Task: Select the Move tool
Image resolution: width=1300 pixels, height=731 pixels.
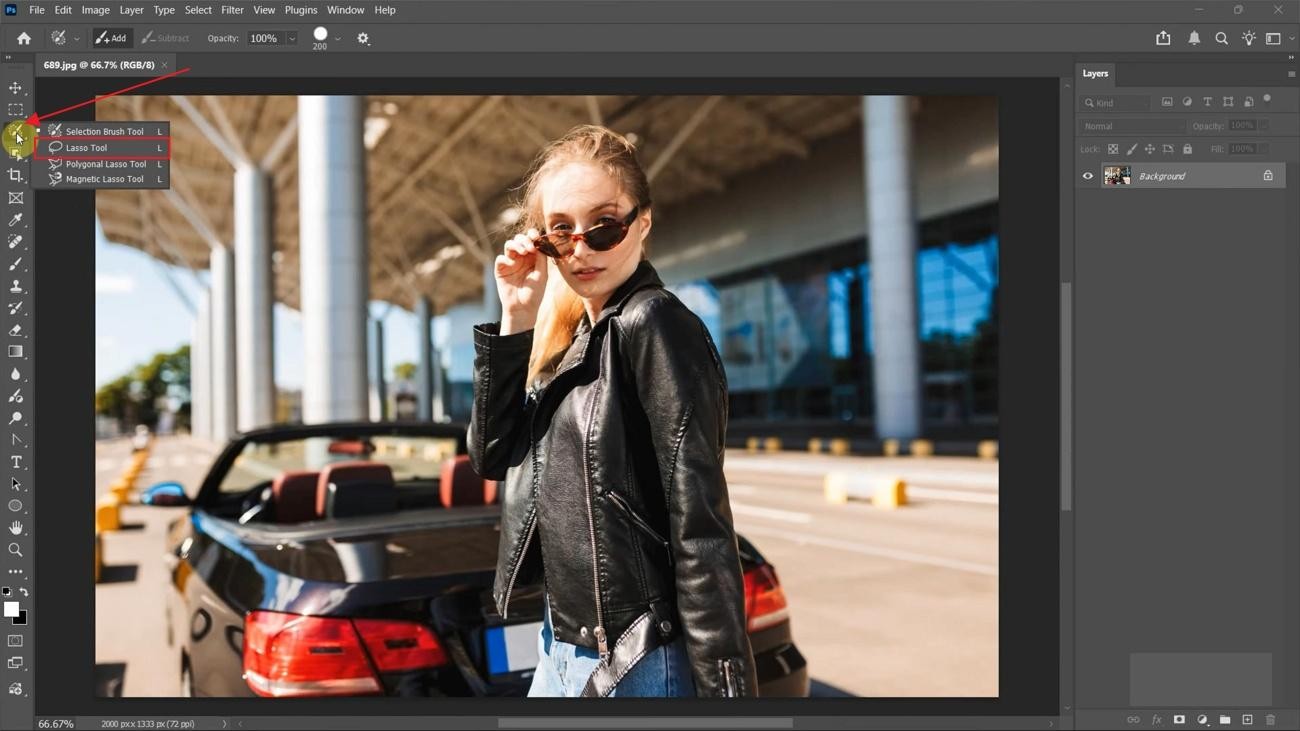Action: pos(15,88)
